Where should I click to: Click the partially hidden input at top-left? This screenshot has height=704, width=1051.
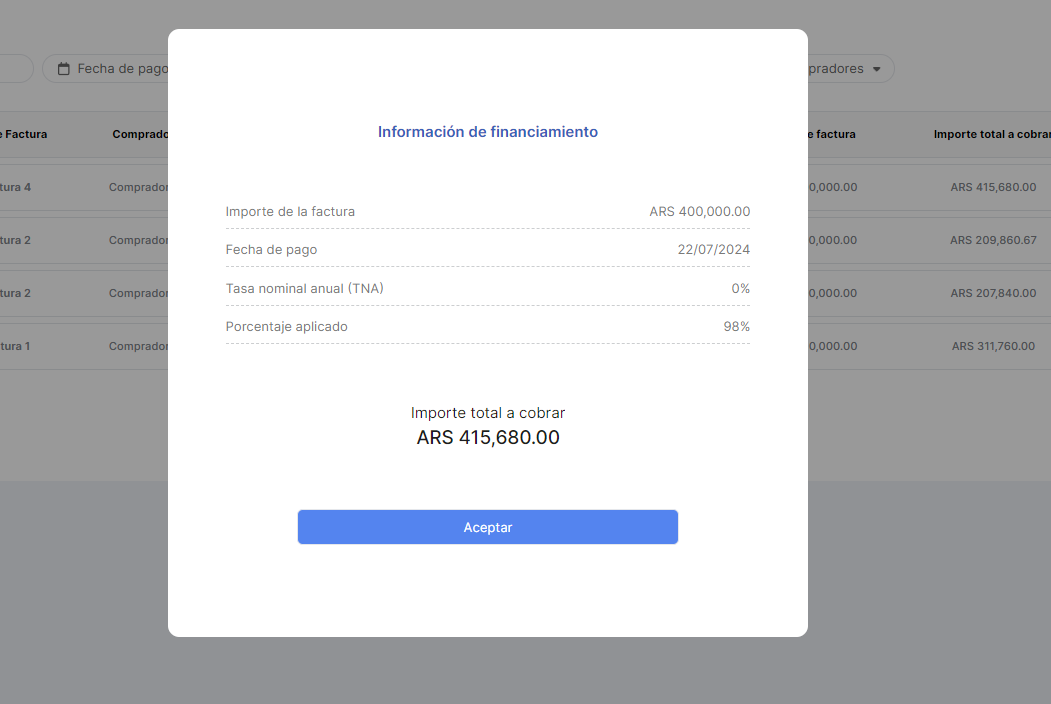pyautogui.click(x=16, y=69)
